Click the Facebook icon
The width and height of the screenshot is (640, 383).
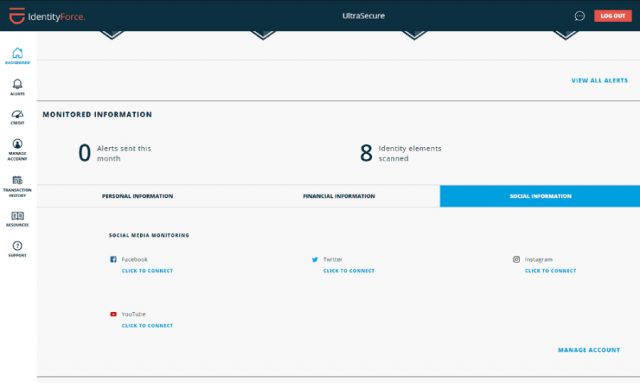[113, 259]
